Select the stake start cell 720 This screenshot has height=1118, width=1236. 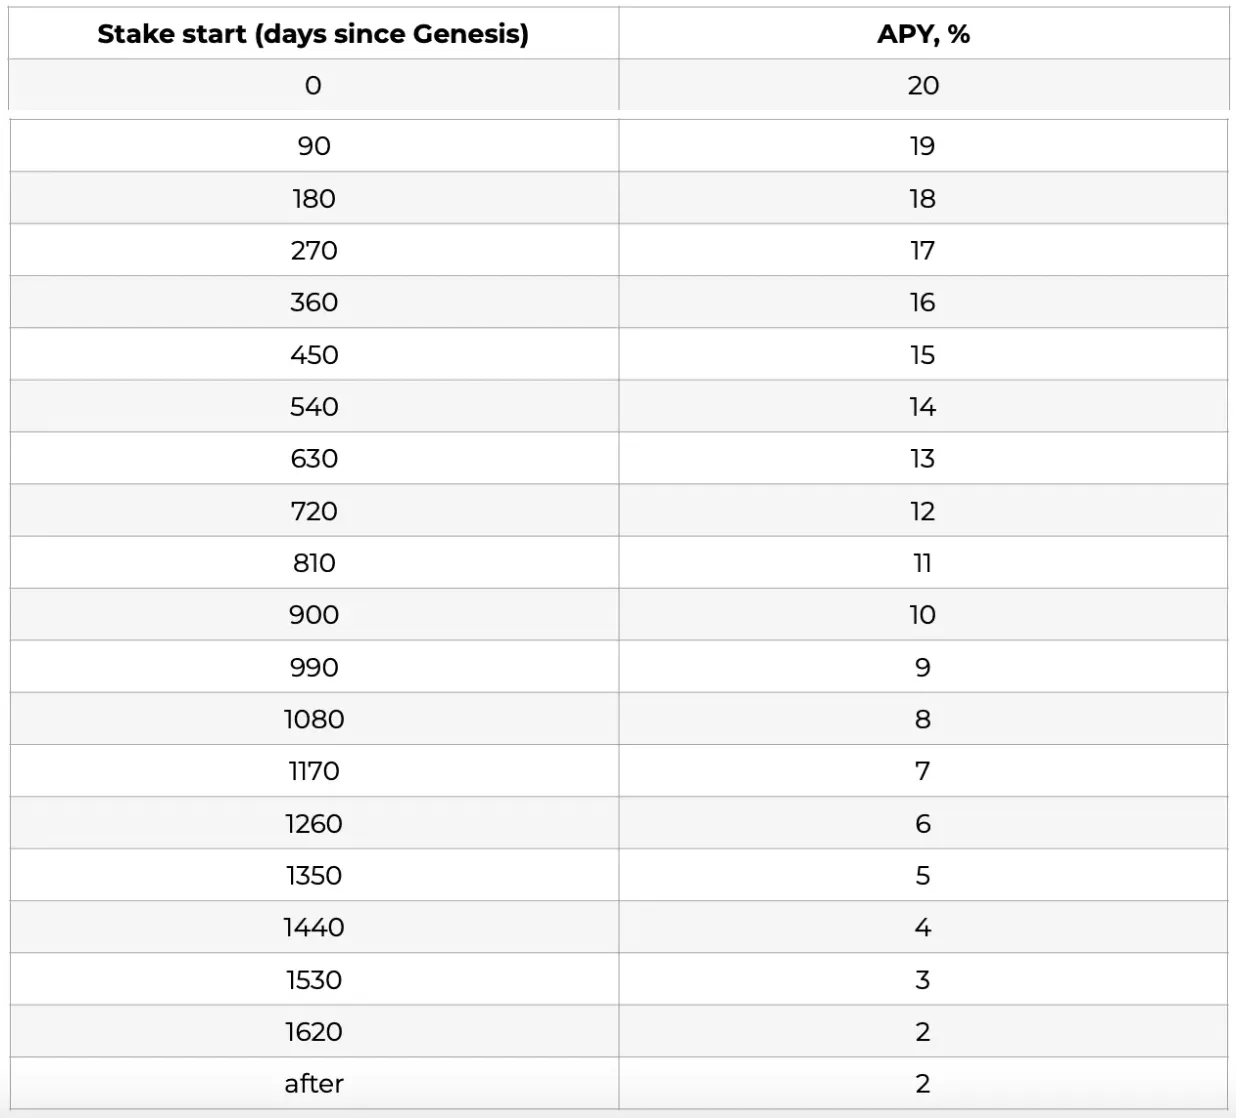tap(314, 511)
